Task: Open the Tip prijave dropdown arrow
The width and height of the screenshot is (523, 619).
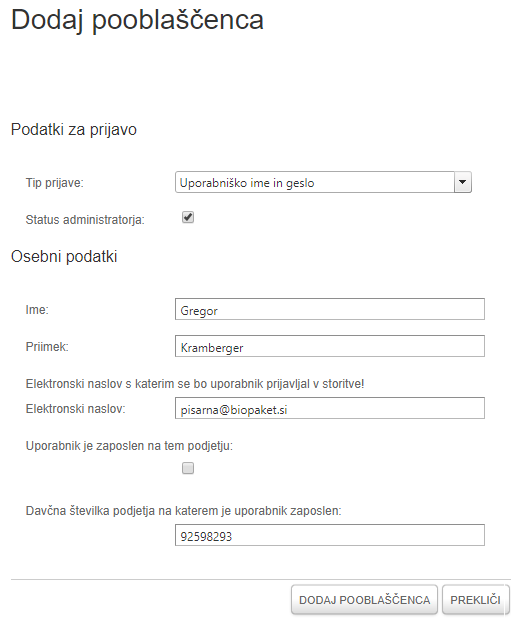Action: click(x=463, y=182)
